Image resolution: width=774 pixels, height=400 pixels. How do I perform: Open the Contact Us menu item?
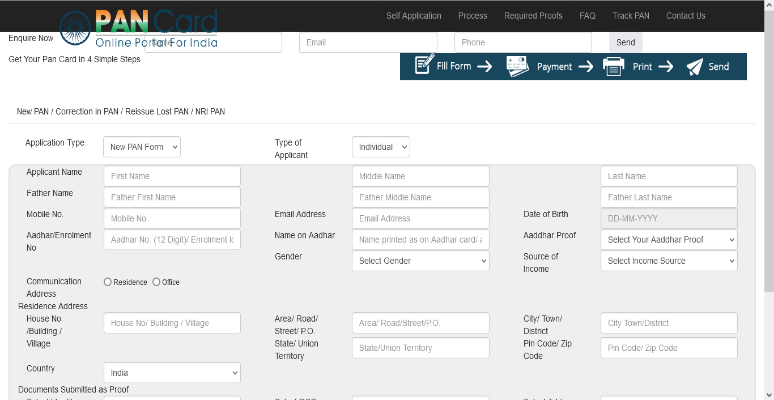(x=686, y=16)
